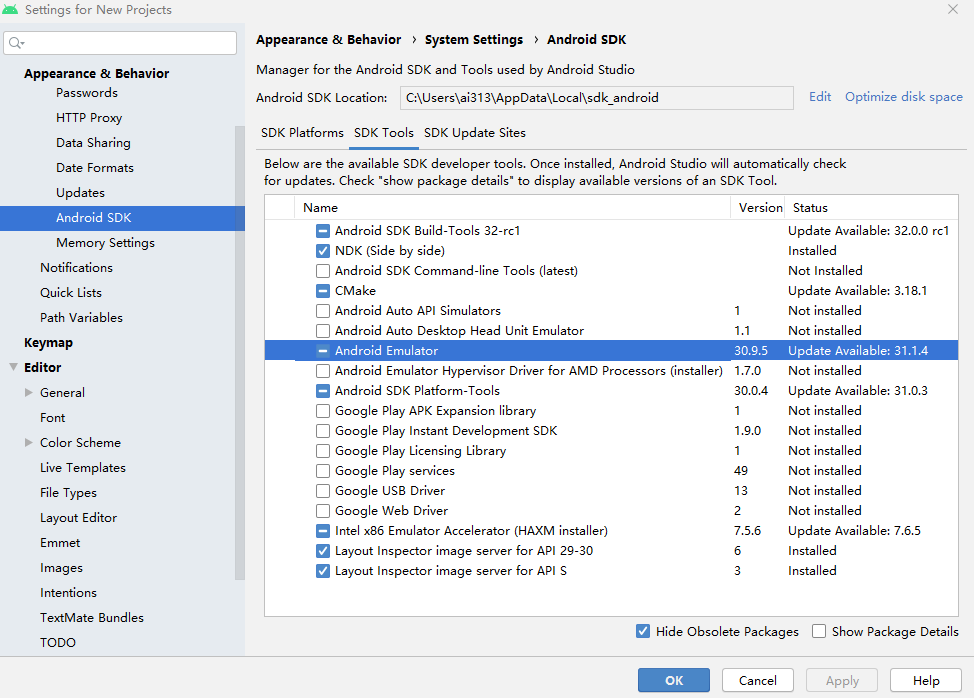Open Path Variables settings
The height and width of the screenshot is (698, 974).
click(81, 317)
